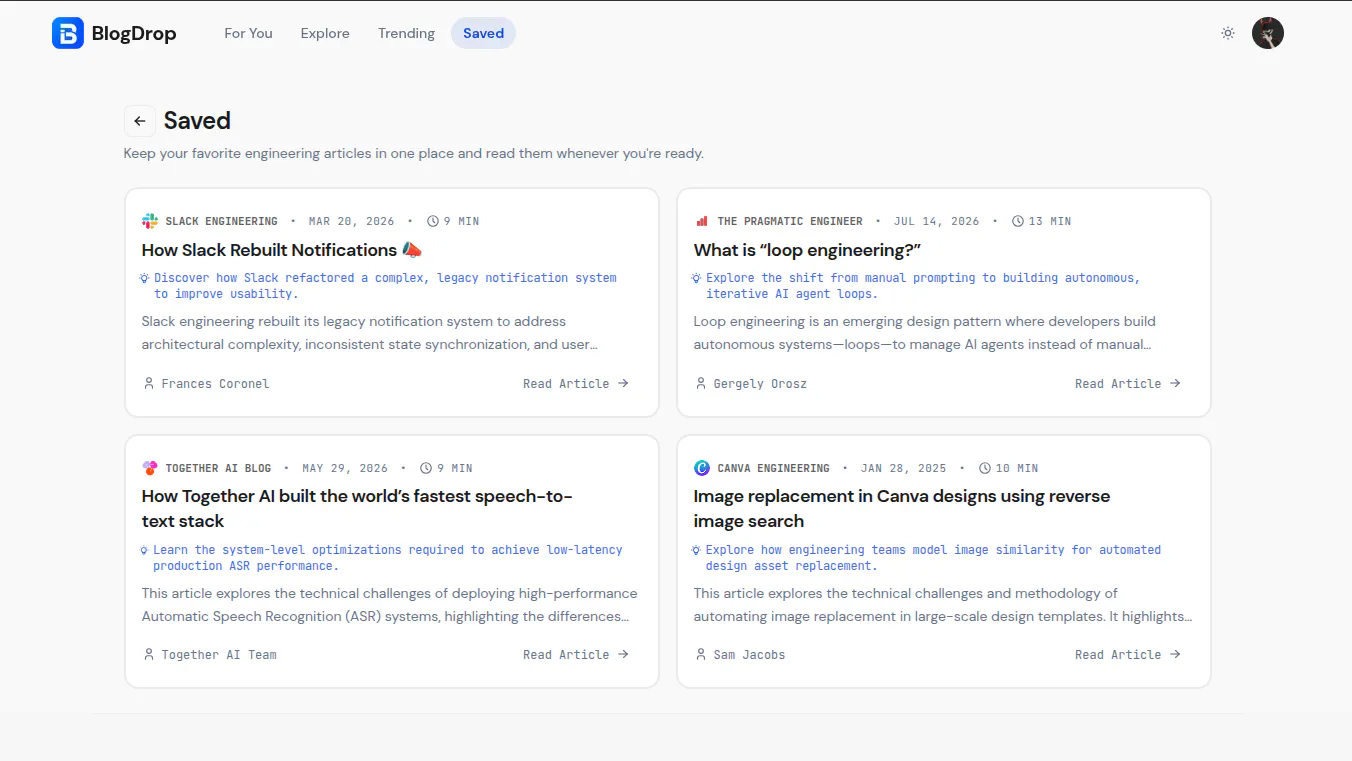1352x761 pixels.
Task: Click the BlogDrop brand name text
Action: (134, 33)
